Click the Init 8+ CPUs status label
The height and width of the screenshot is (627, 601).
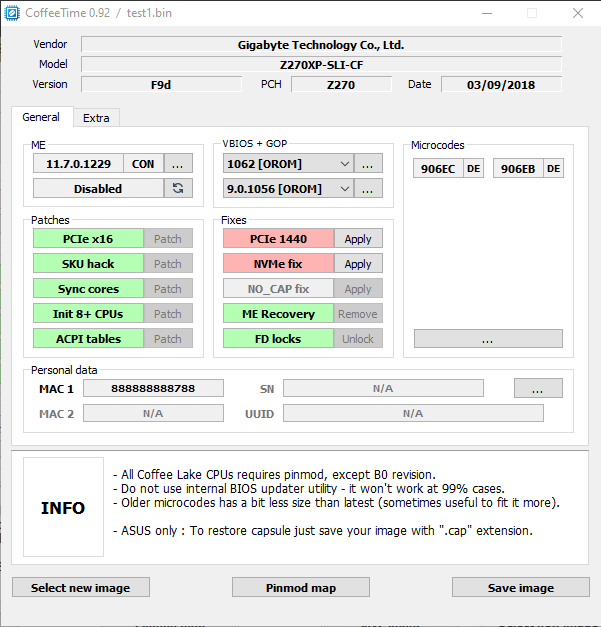[88, 314]
